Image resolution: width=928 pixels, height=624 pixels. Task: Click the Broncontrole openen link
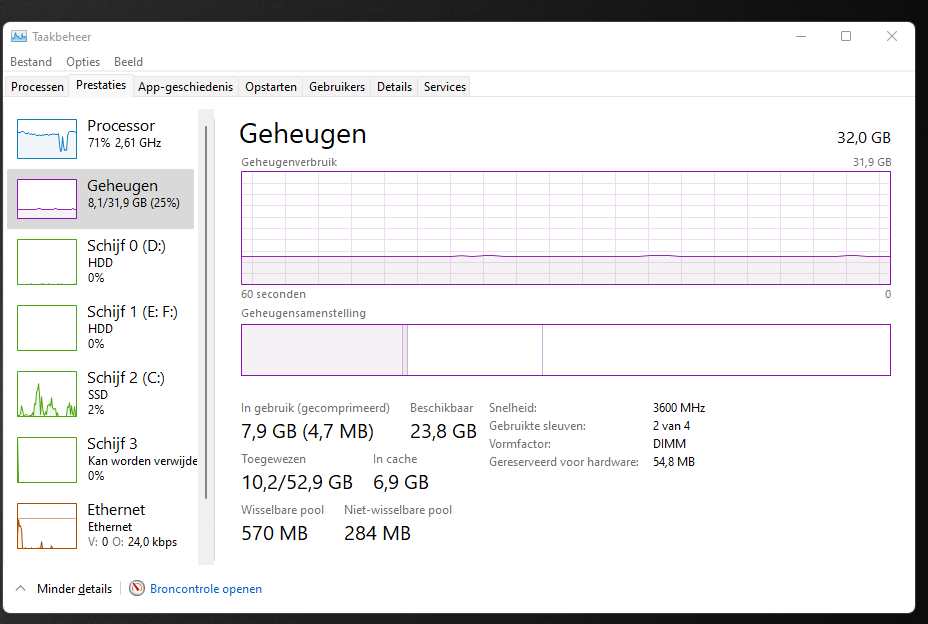206,589
